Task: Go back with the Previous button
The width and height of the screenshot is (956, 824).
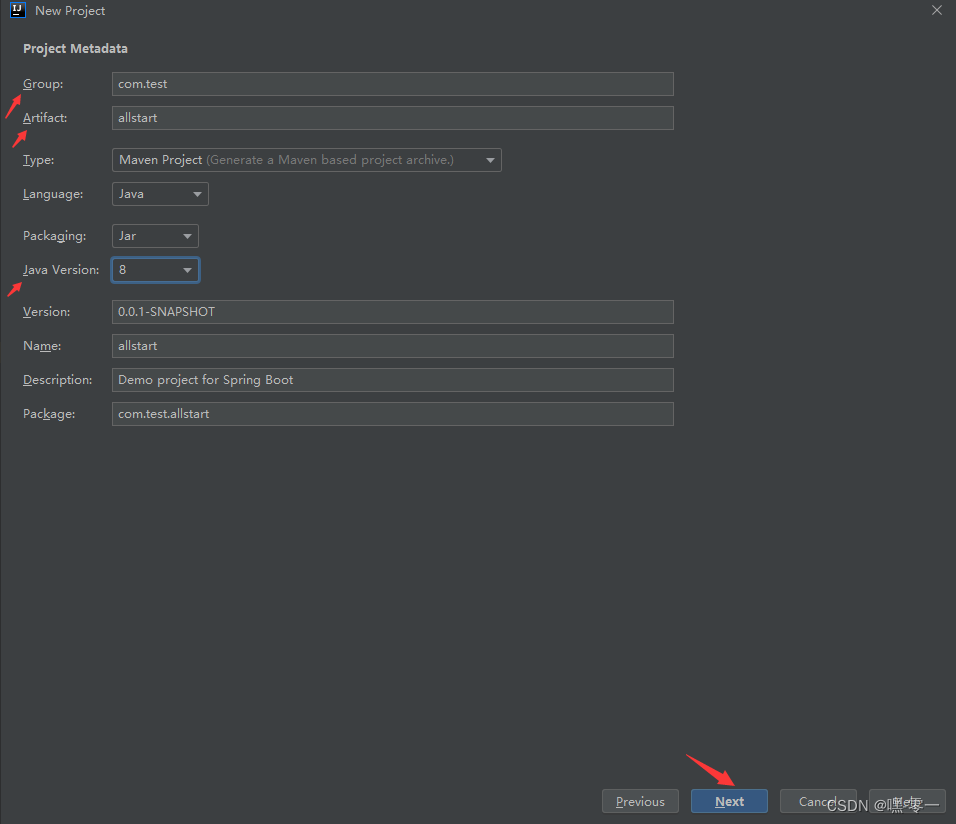Action: click(x=640, y=801)
